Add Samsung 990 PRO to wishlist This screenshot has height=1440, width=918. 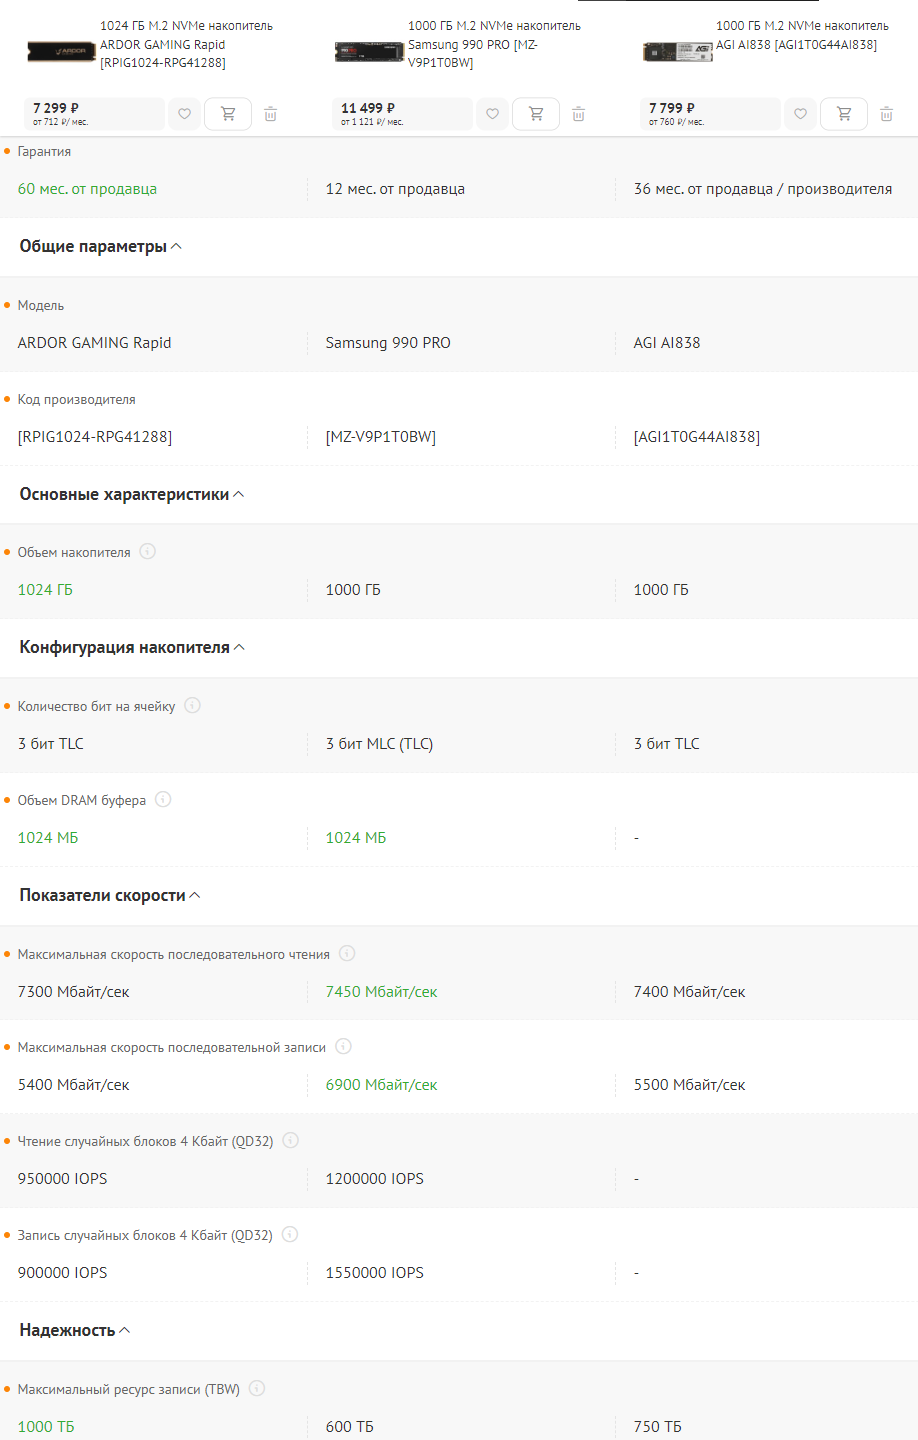[492, 114]
